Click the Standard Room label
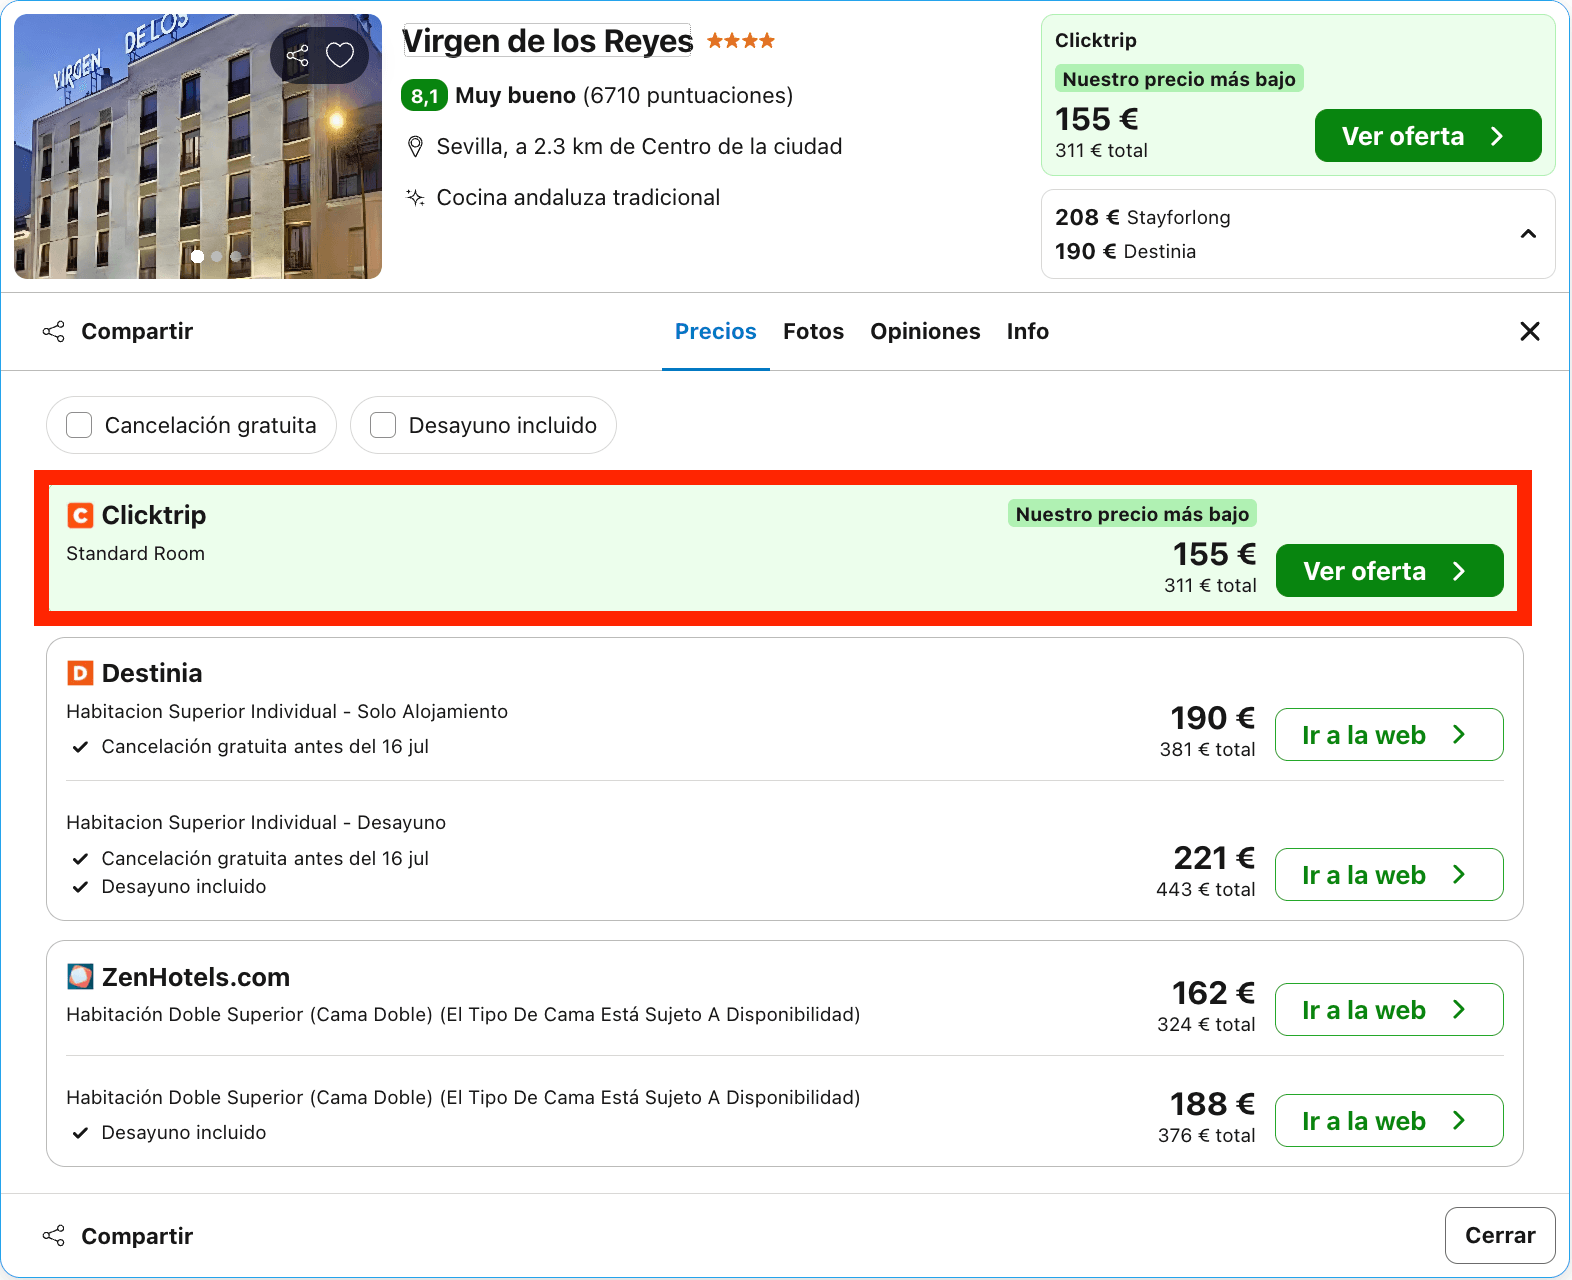 tap(136, 554)
